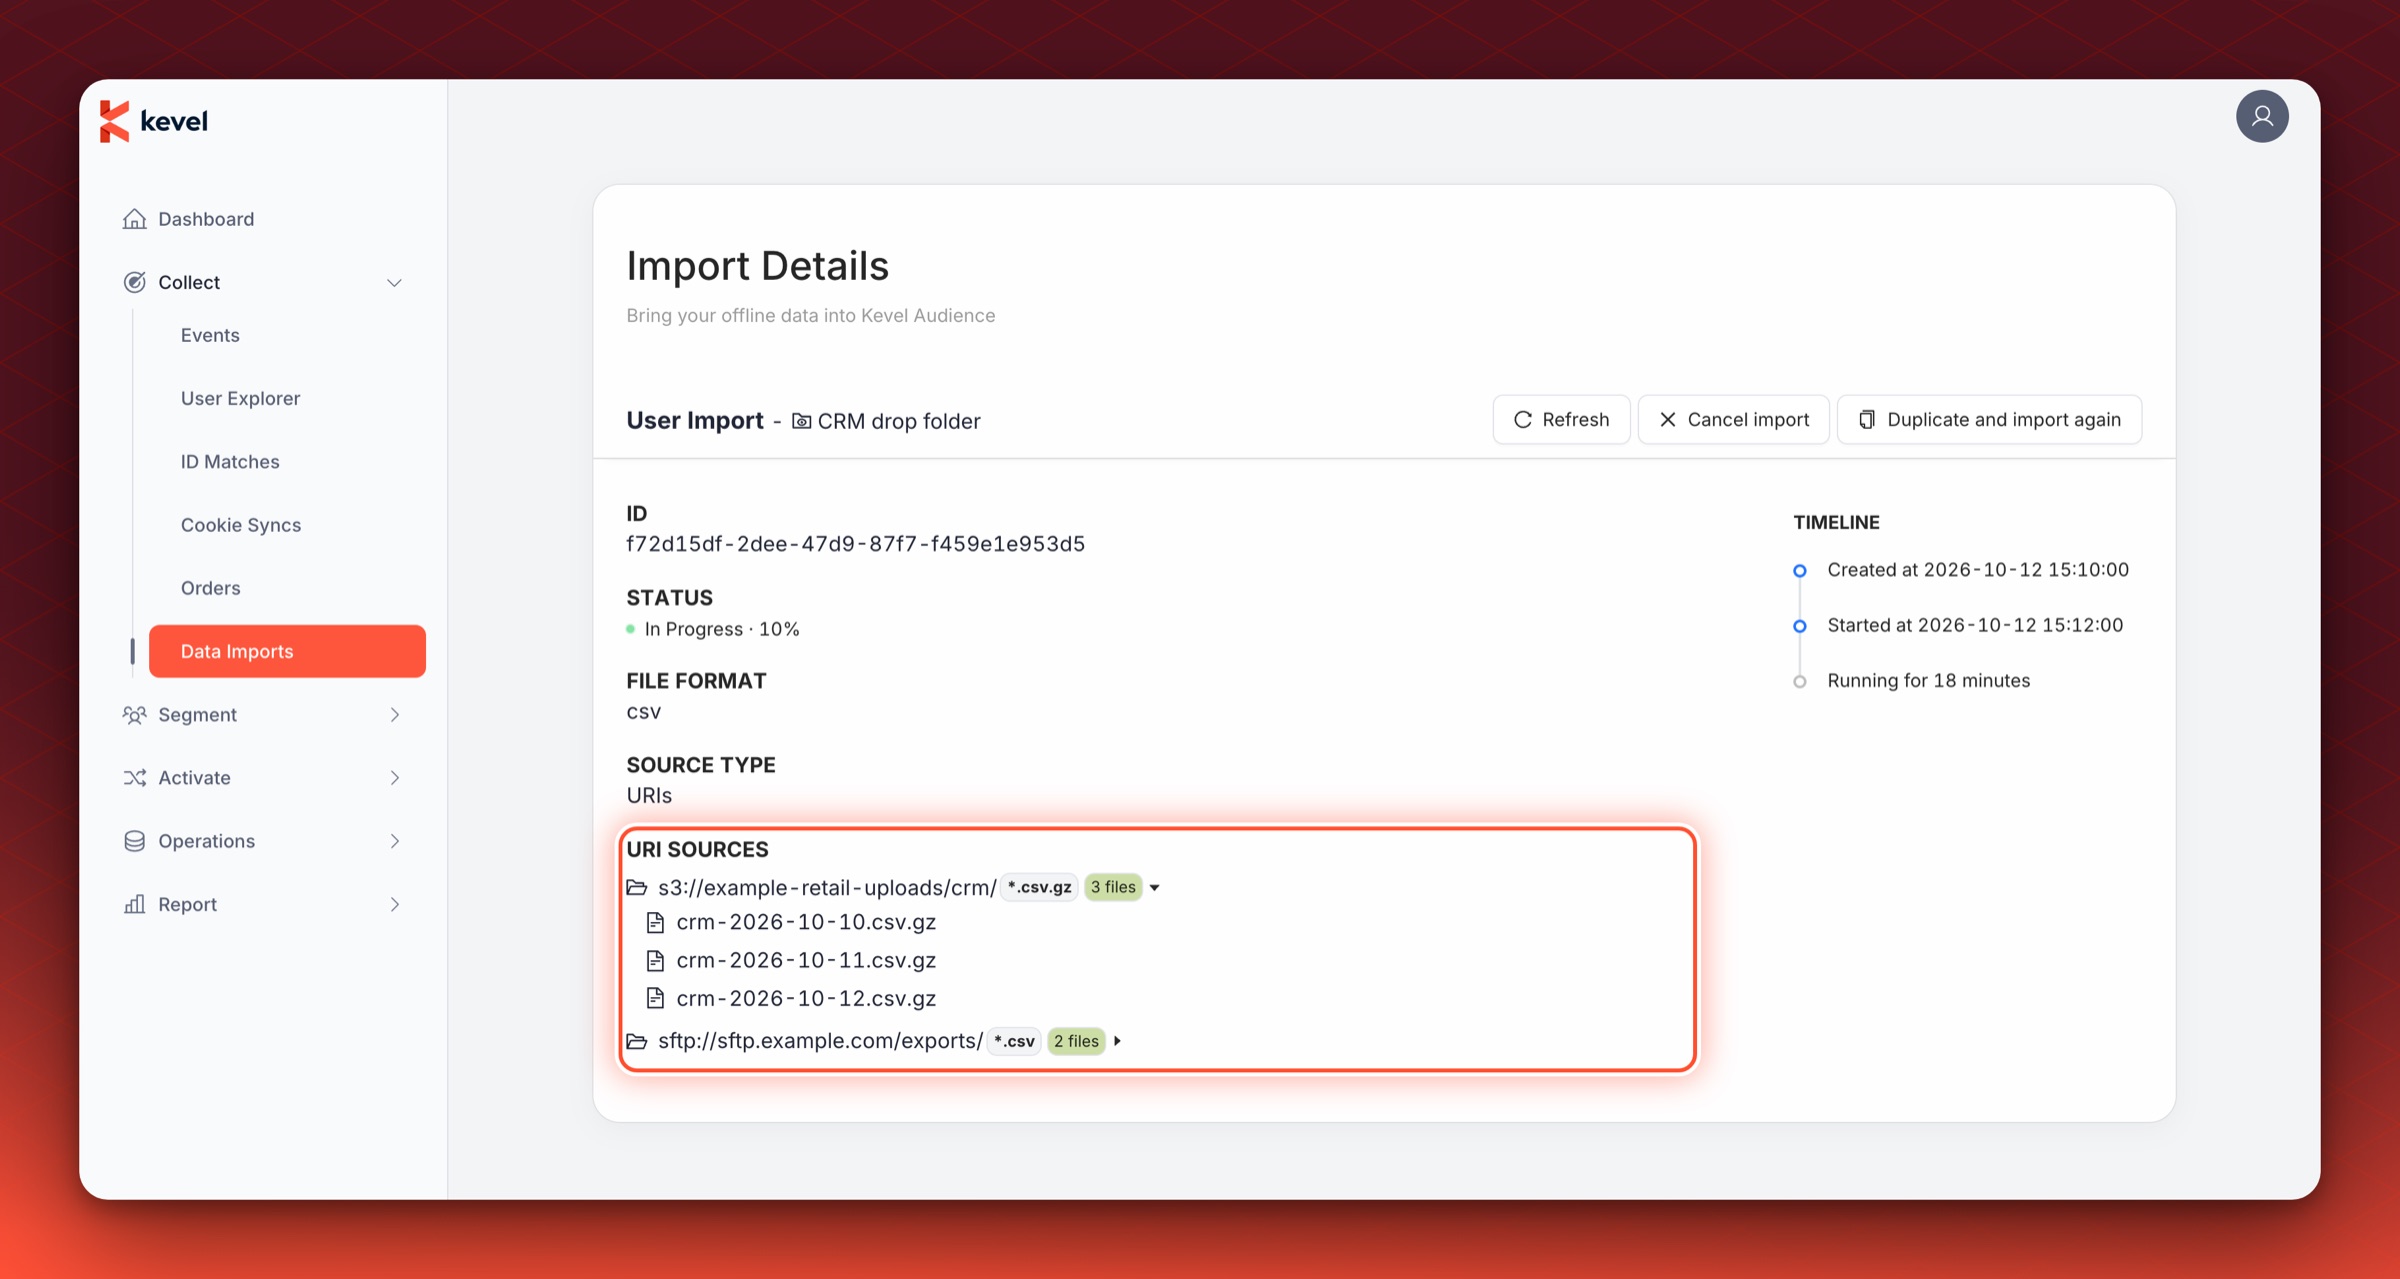Click the *.csv.gz pattern badge
The height and width of the screenshot is (1279, 2400).
point(1039,887)
